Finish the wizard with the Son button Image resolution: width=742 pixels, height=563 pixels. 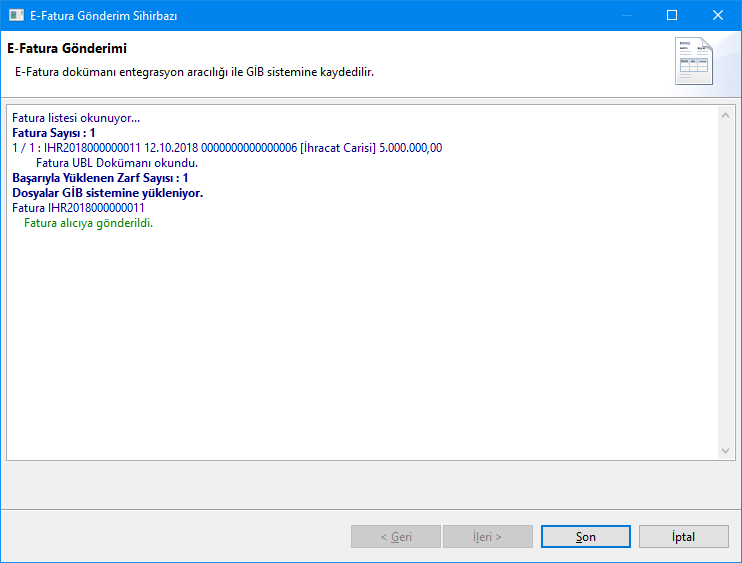click(x=585, y=537)
